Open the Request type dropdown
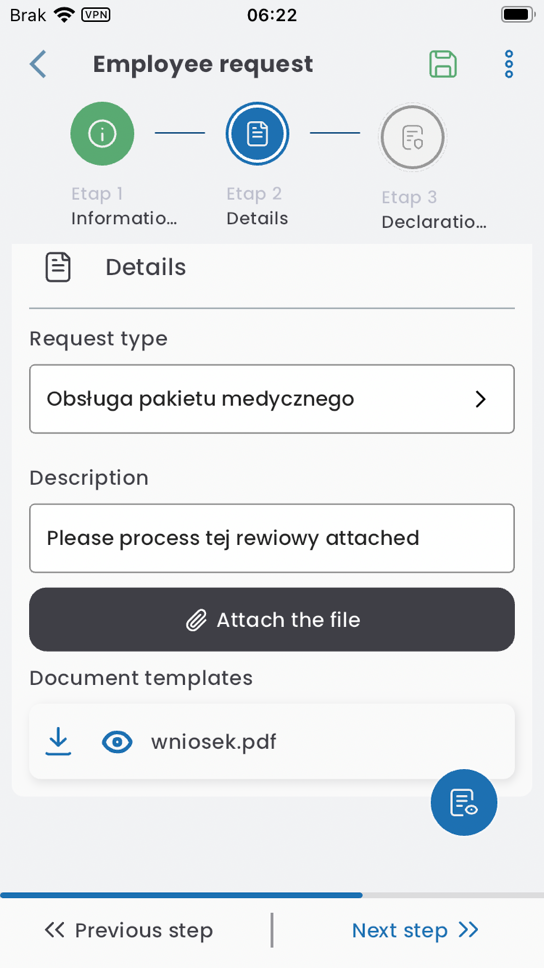 click(x=272, y=399)
